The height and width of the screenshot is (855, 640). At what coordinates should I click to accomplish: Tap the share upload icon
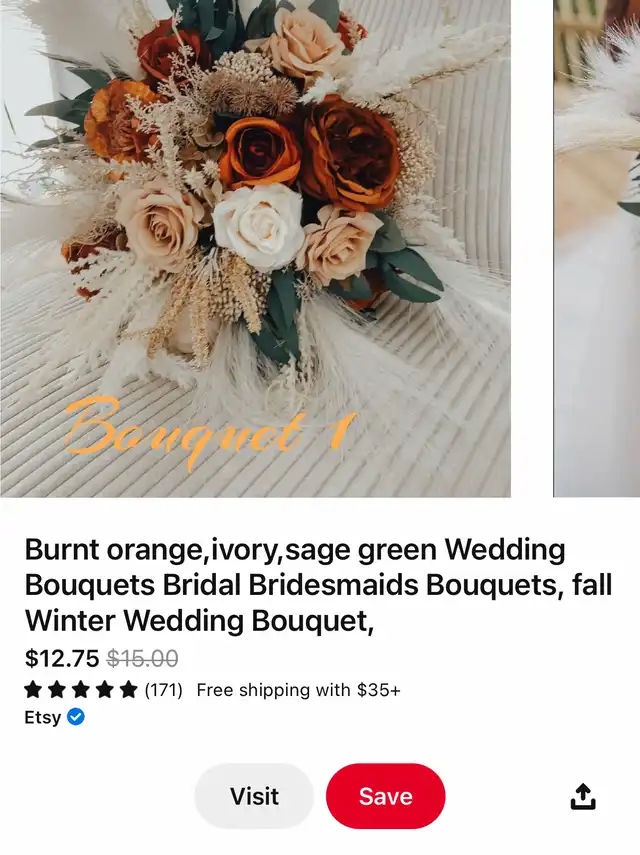click(583, 796)
